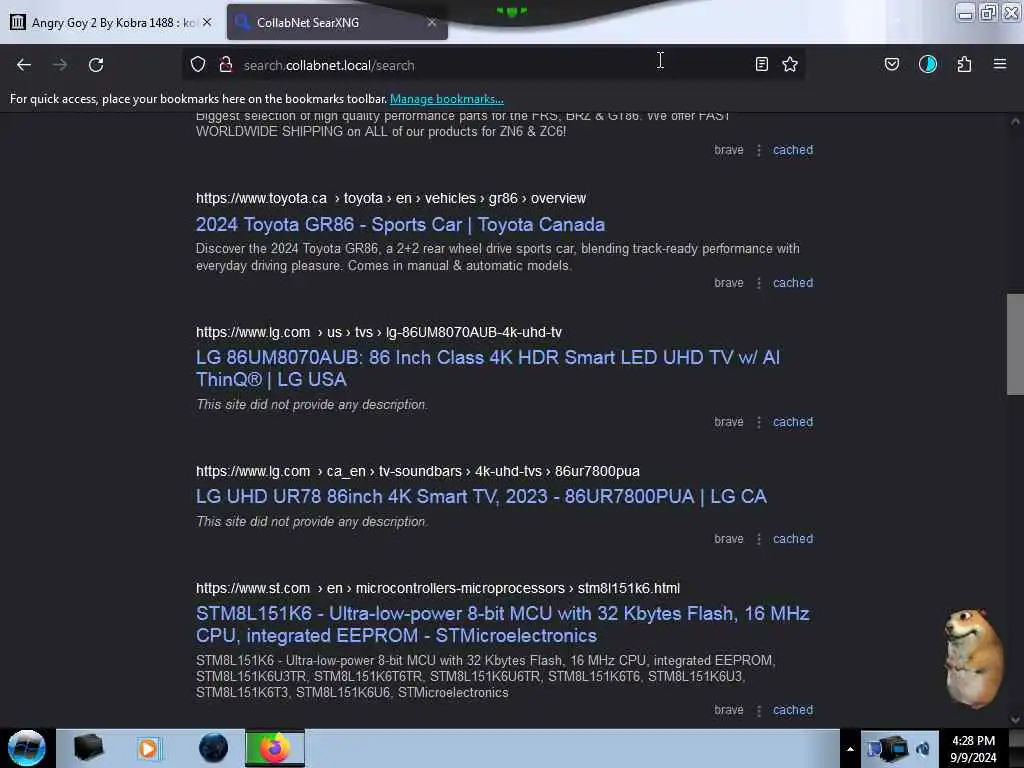Open the dark globe browser taskbar icon

(213, 748)
